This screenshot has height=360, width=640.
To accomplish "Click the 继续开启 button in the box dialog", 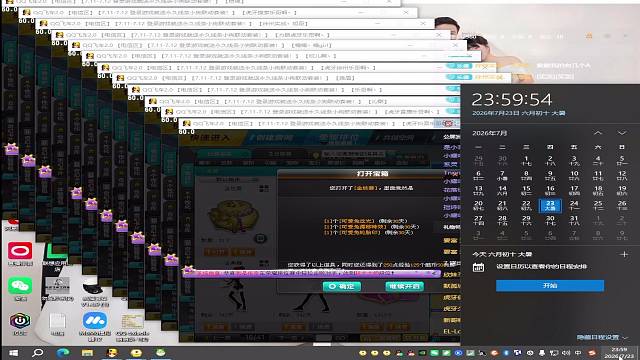I will [x=404, y=287].
